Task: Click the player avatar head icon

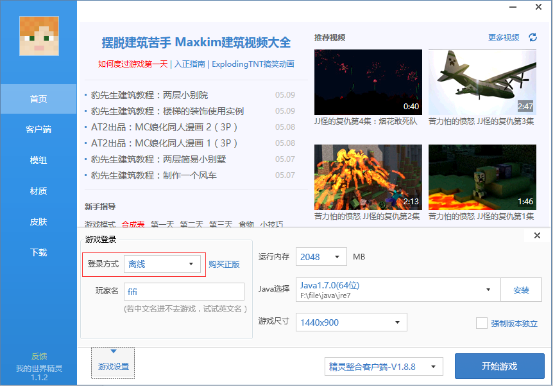Action: pos(39,36)
